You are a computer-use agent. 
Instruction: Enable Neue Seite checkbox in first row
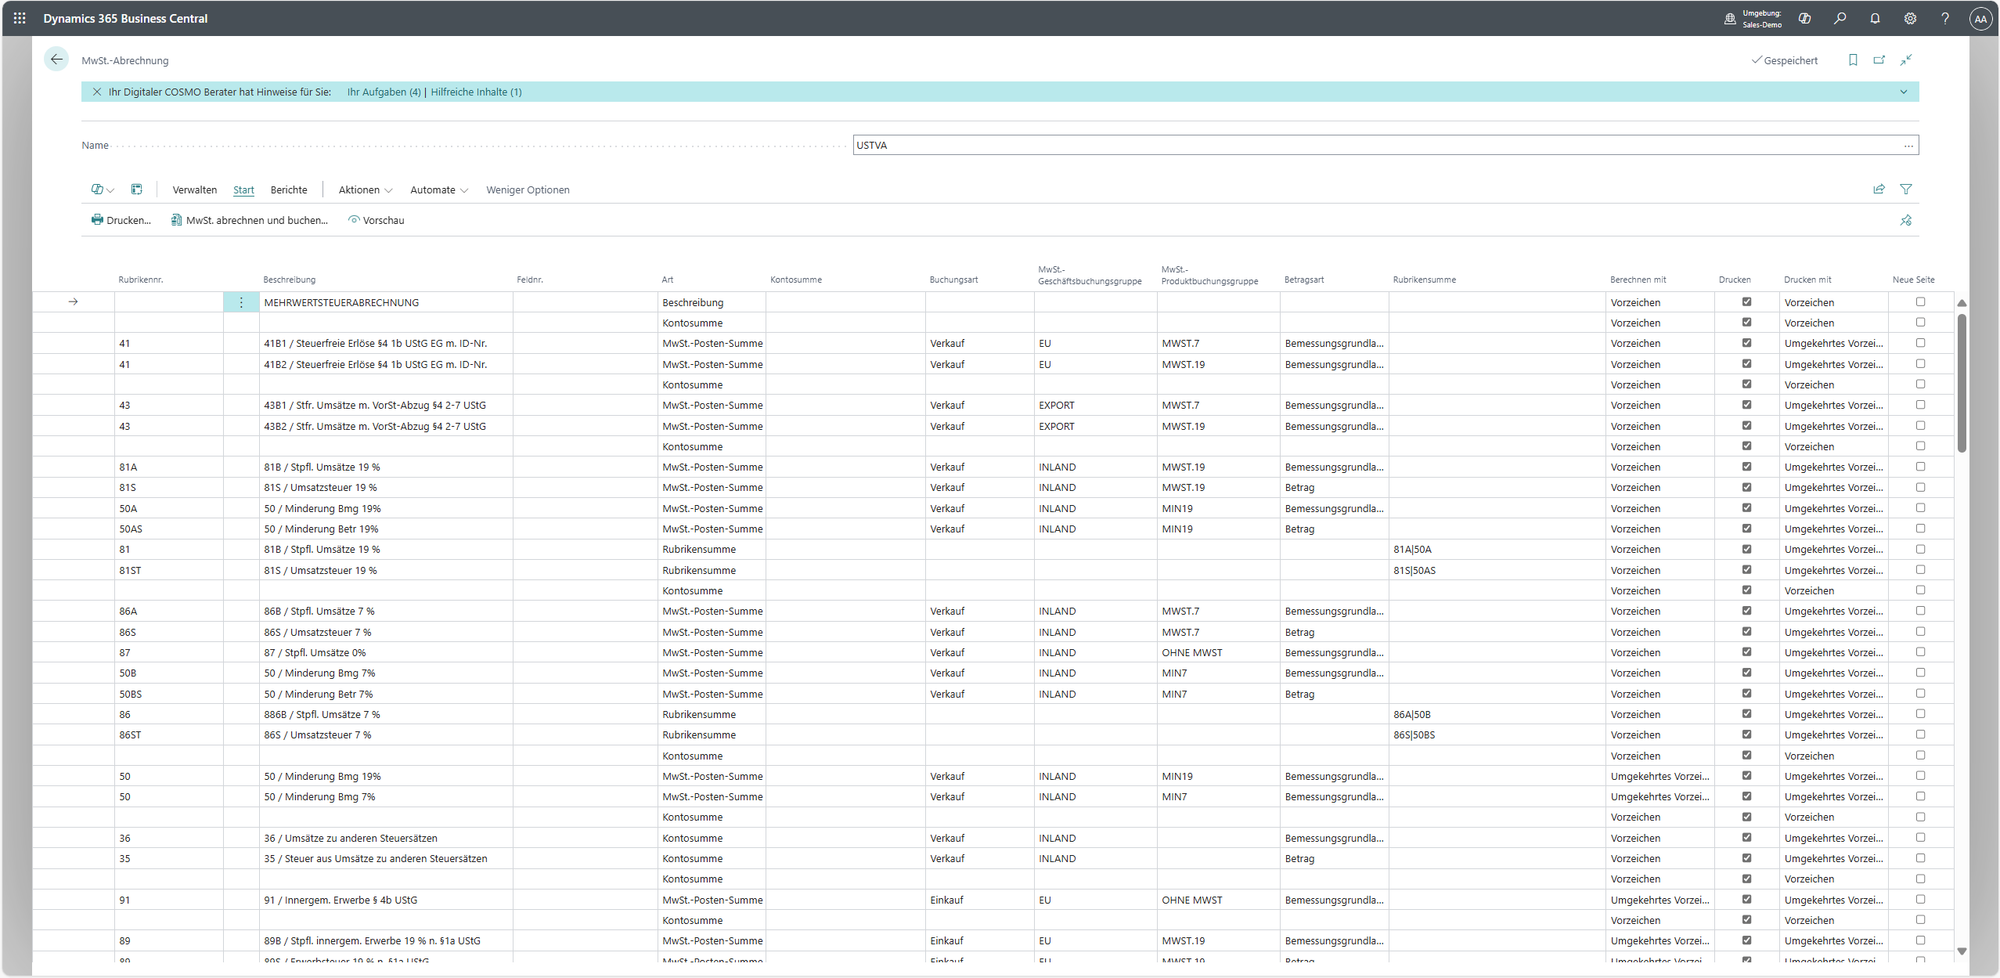[x=1920, y=302]
